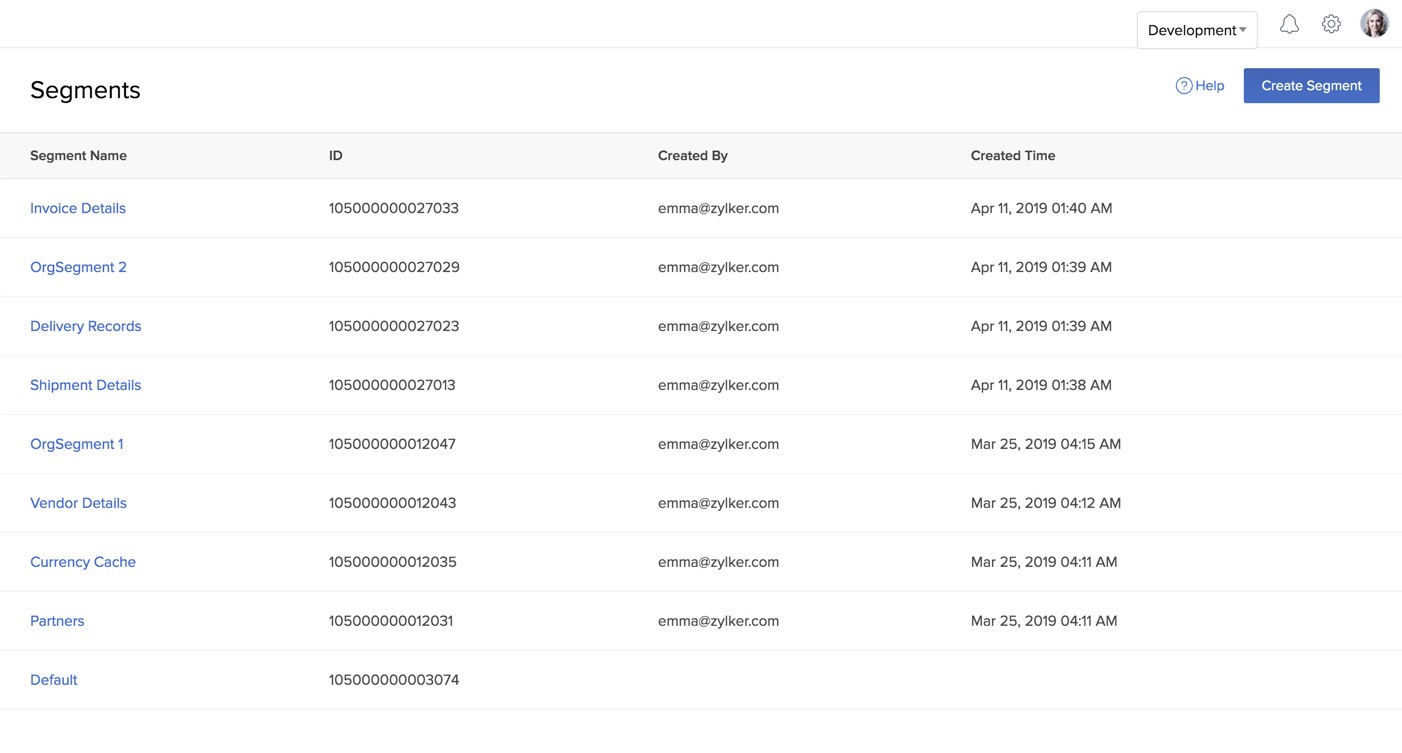Select the Delivery Records segment link
The width and height of the screenshot is (1402, 753).
click(85, 326)
